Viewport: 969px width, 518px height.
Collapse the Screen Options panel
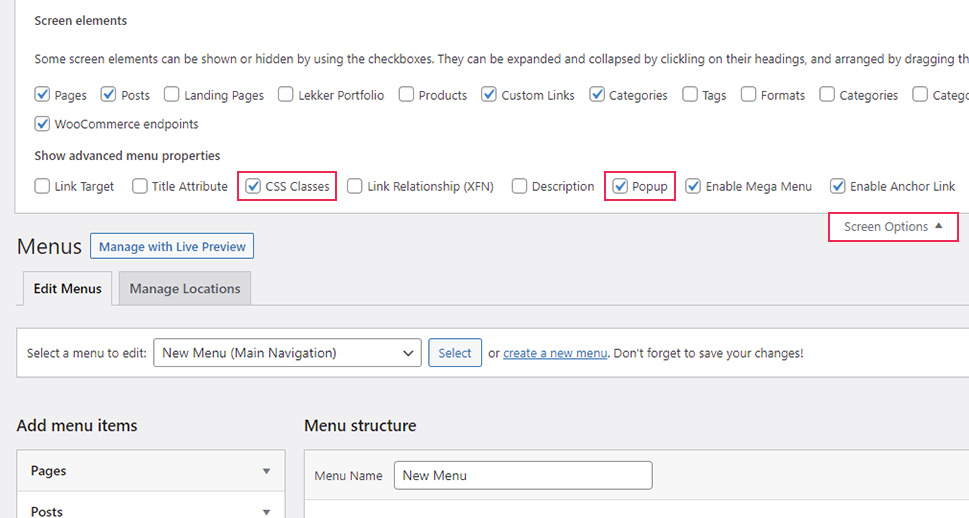point(892,227)
